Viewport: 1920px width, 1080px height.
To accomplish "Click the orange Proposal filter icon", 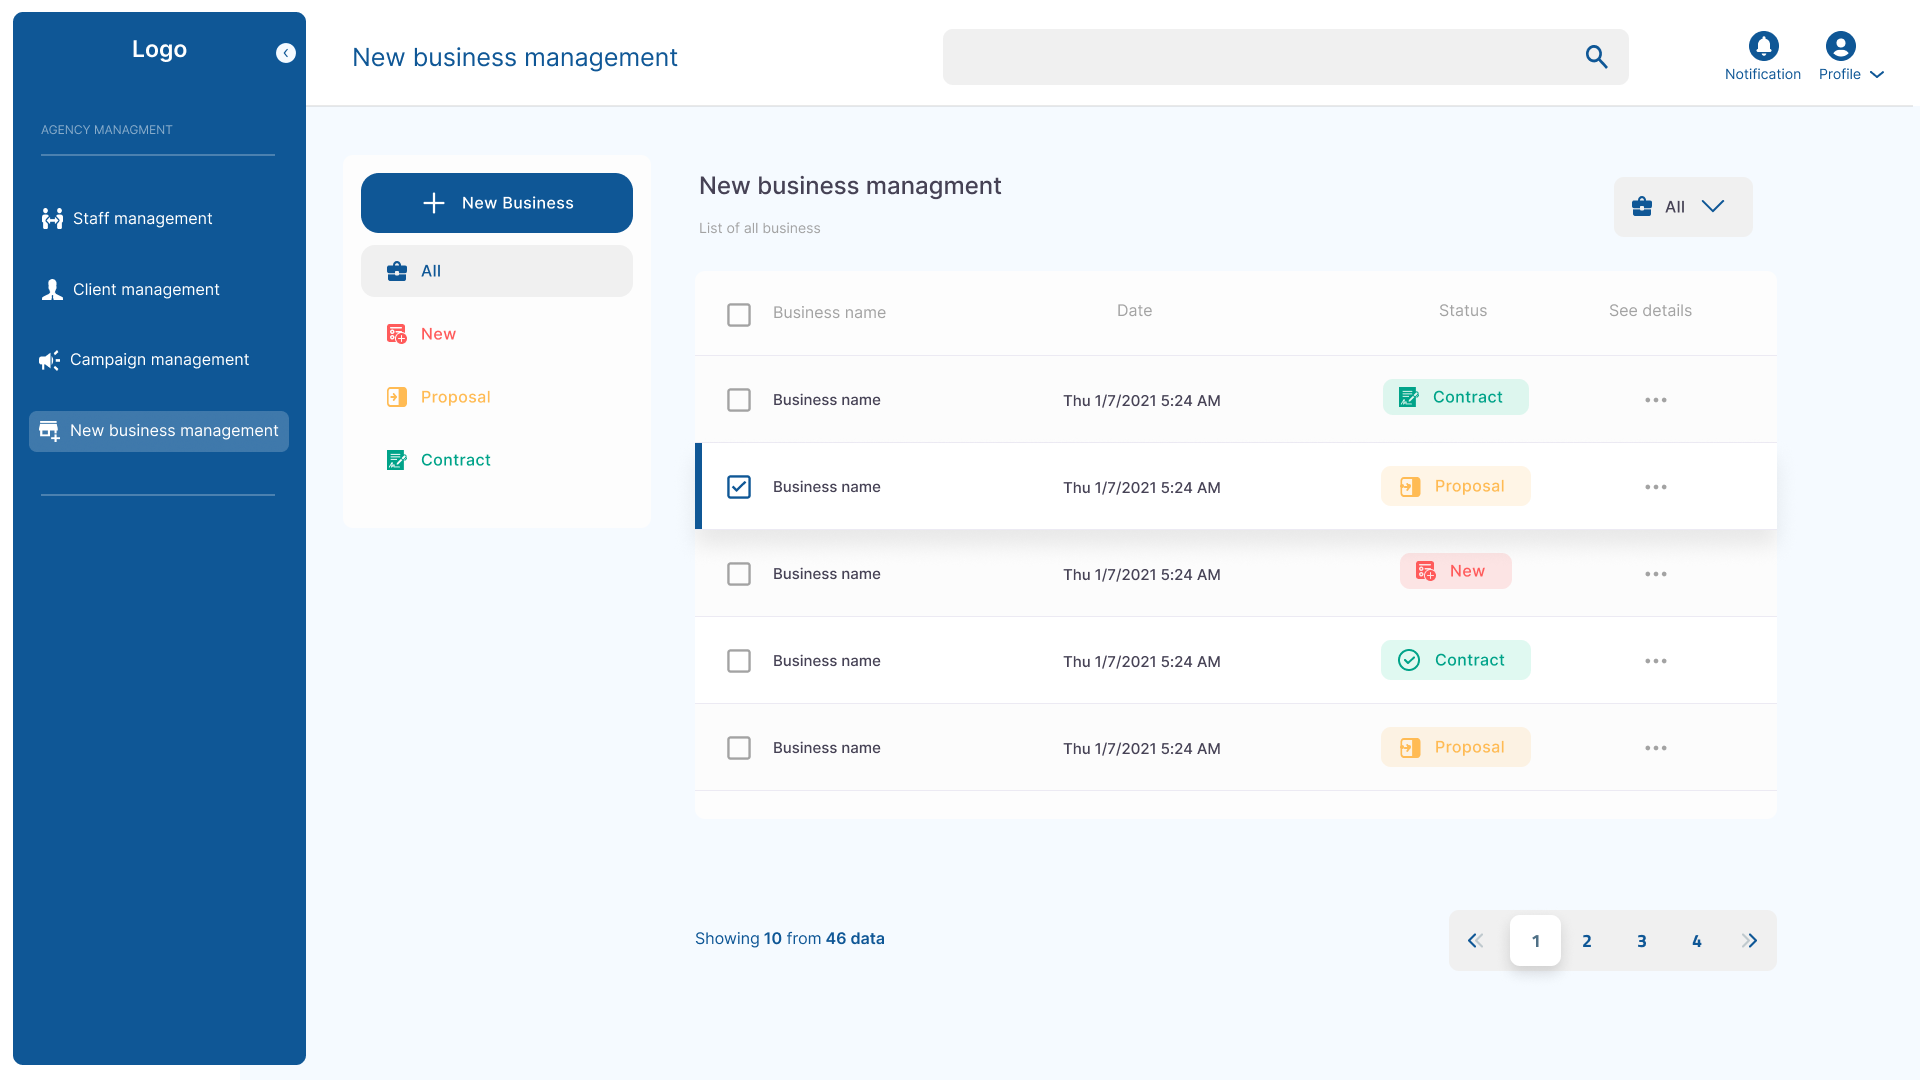I will (397, 397).
